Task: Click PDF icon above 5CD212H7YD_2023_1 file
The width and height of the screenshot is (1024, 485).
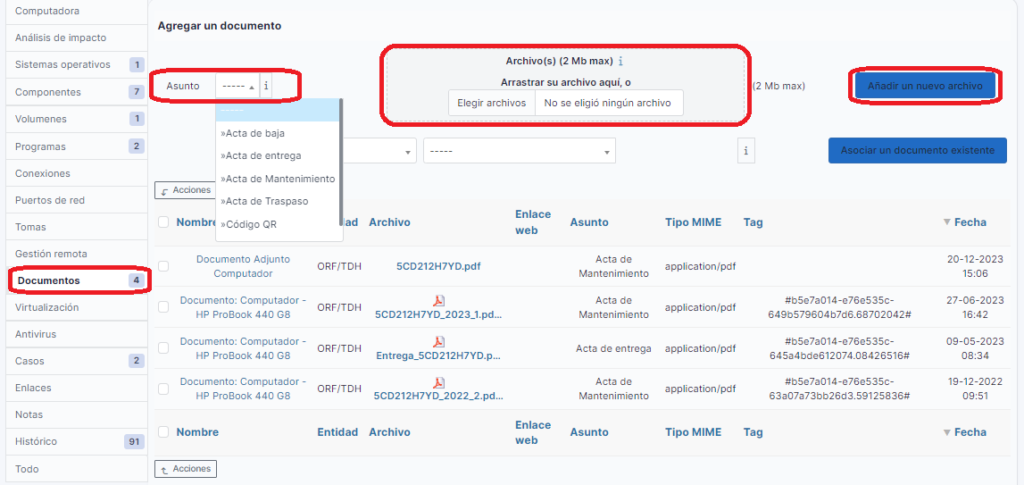Action: 438,300
